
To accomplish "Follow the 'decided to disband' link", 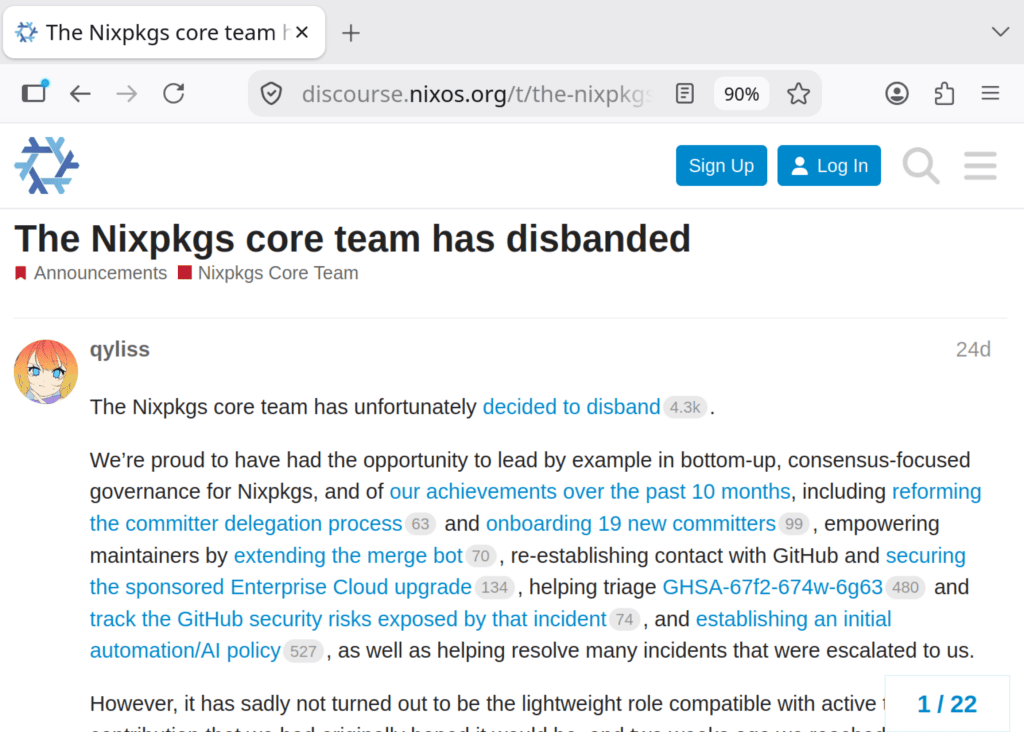I will pyautogui.click(x=571, y=407).
